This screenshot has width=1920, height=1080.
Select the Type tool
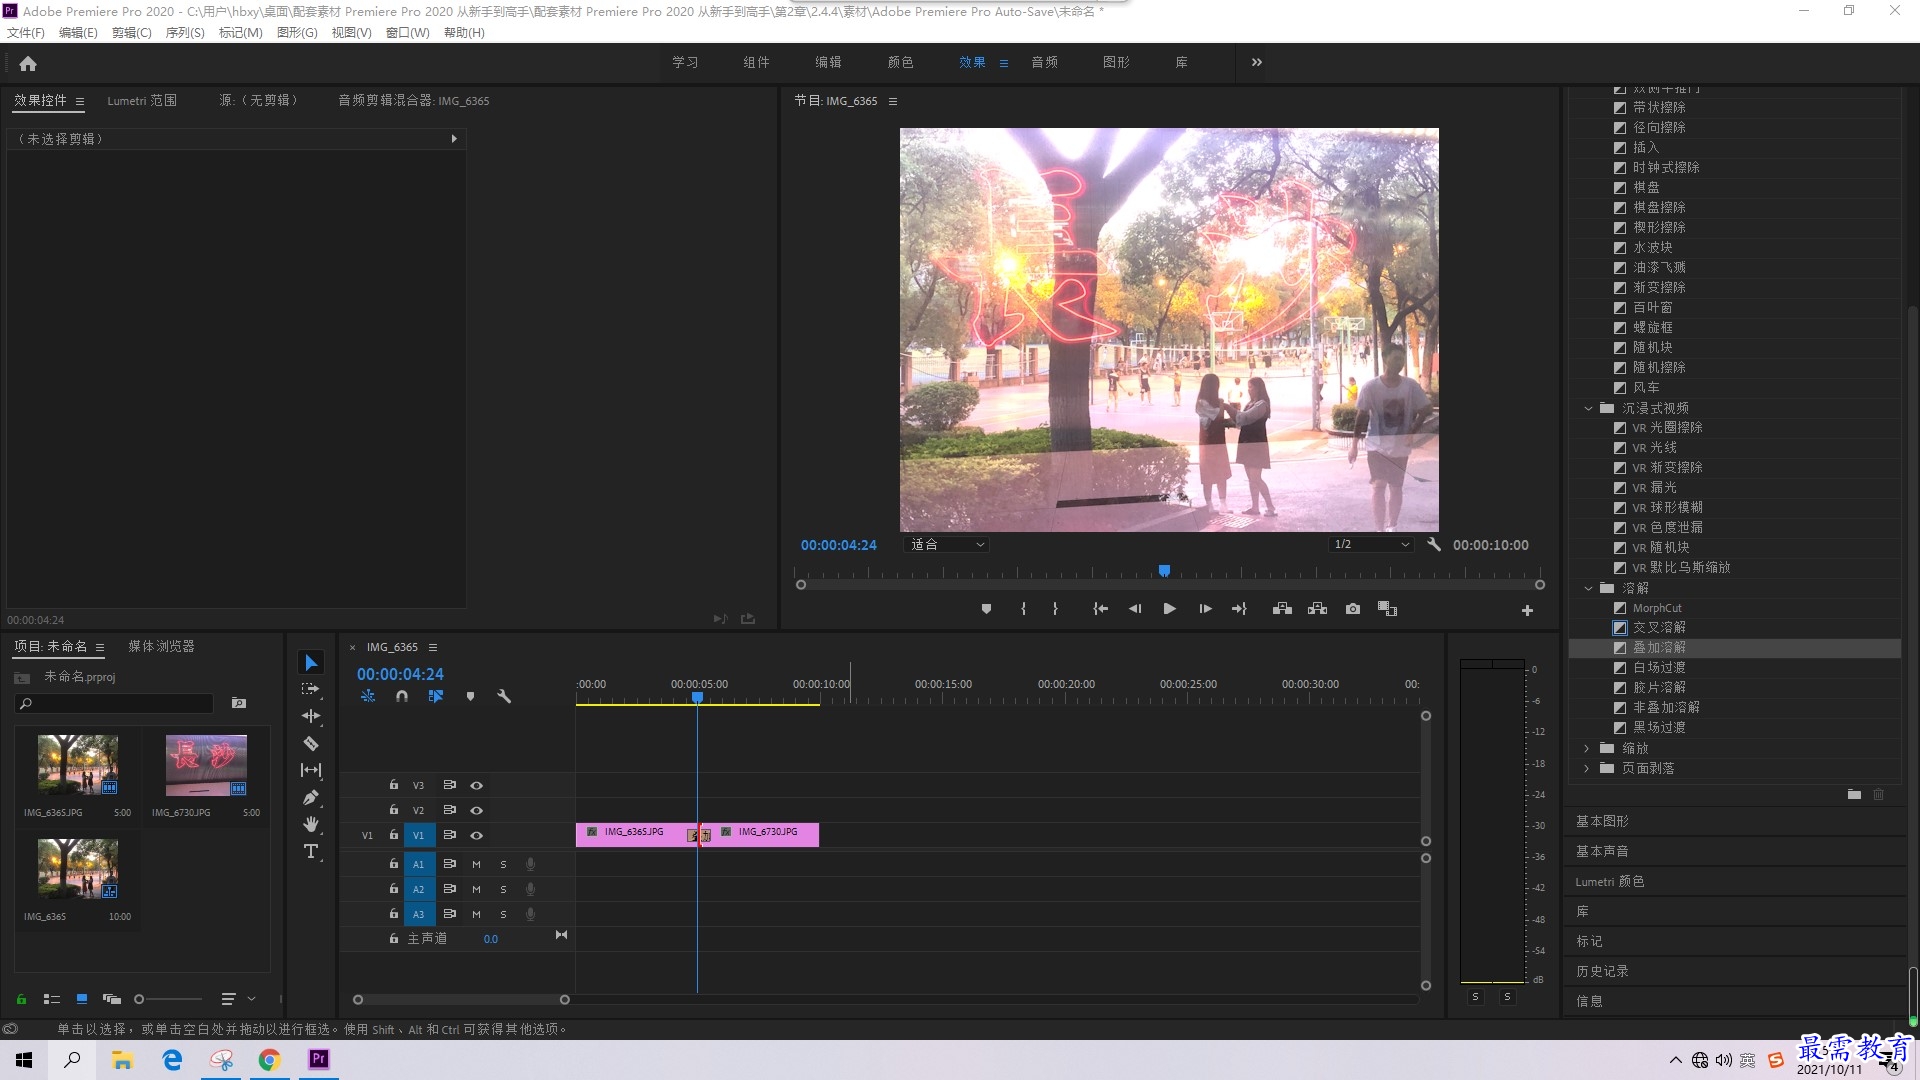point(311,851)
